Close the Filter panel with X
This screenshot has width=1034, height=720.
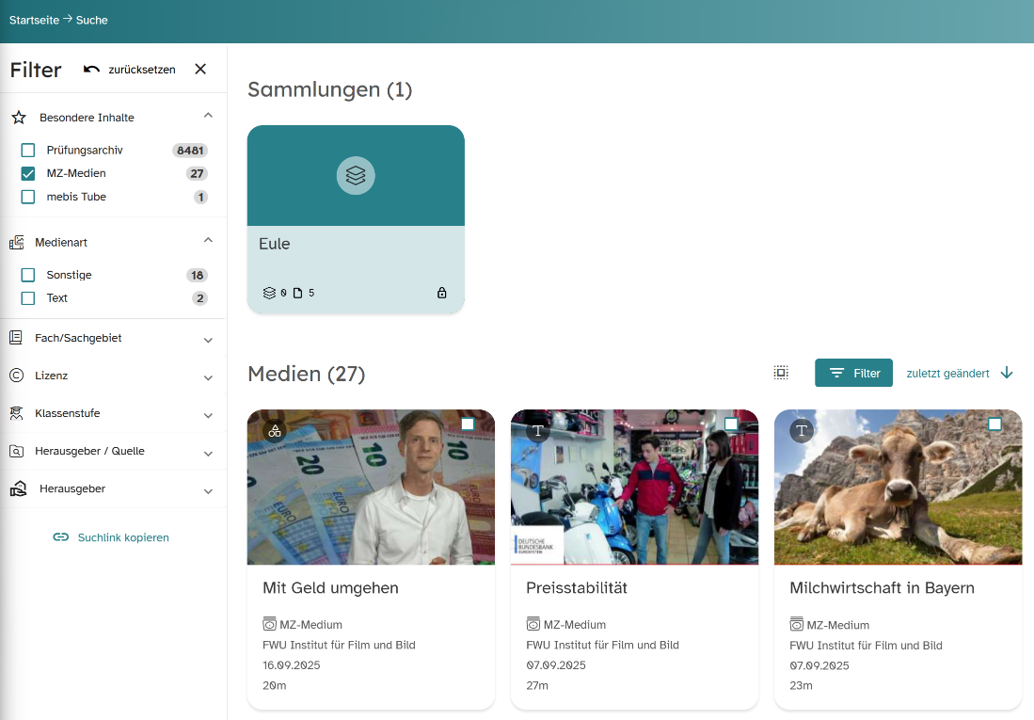pyautogui.click(x=200, y=69)
